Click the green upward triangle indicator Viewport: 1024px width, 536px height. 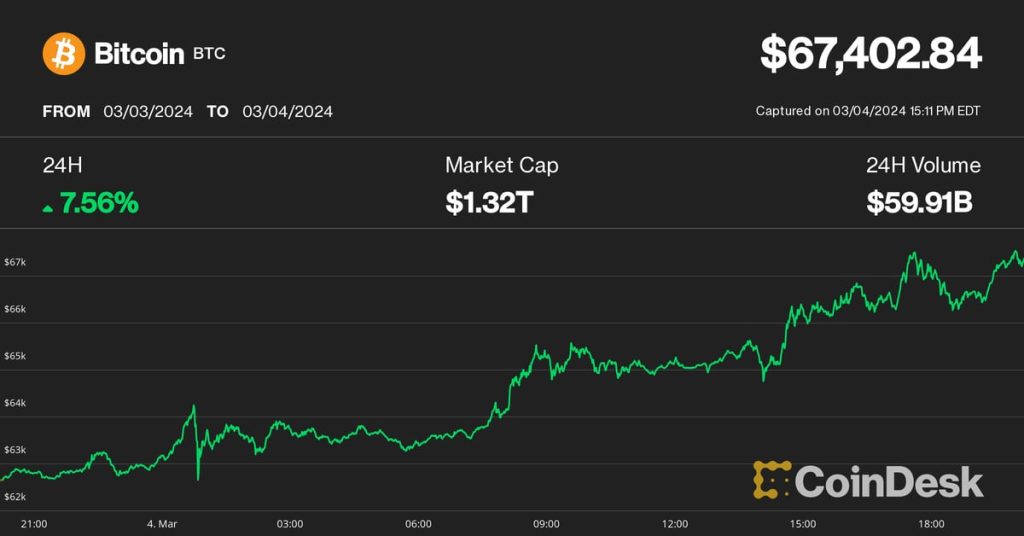click(48, 206)
